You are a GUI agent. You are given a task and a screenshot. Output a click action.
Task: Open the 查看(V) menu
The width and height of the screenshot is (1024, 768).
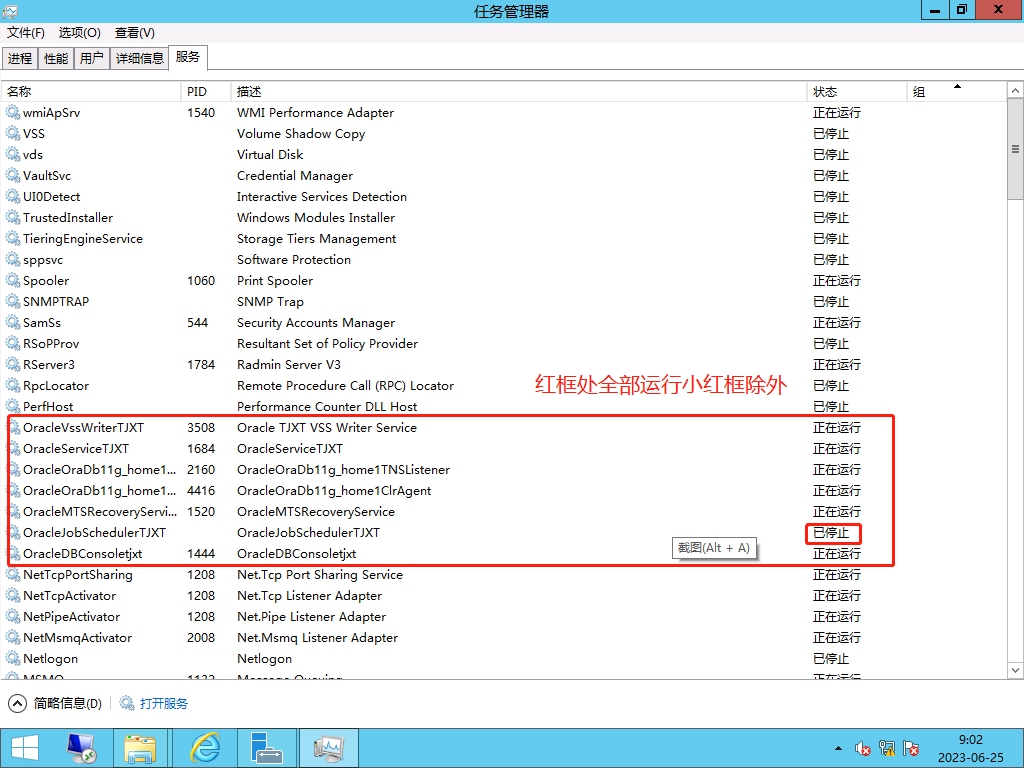pyautogui.click(x=135, y=33)
